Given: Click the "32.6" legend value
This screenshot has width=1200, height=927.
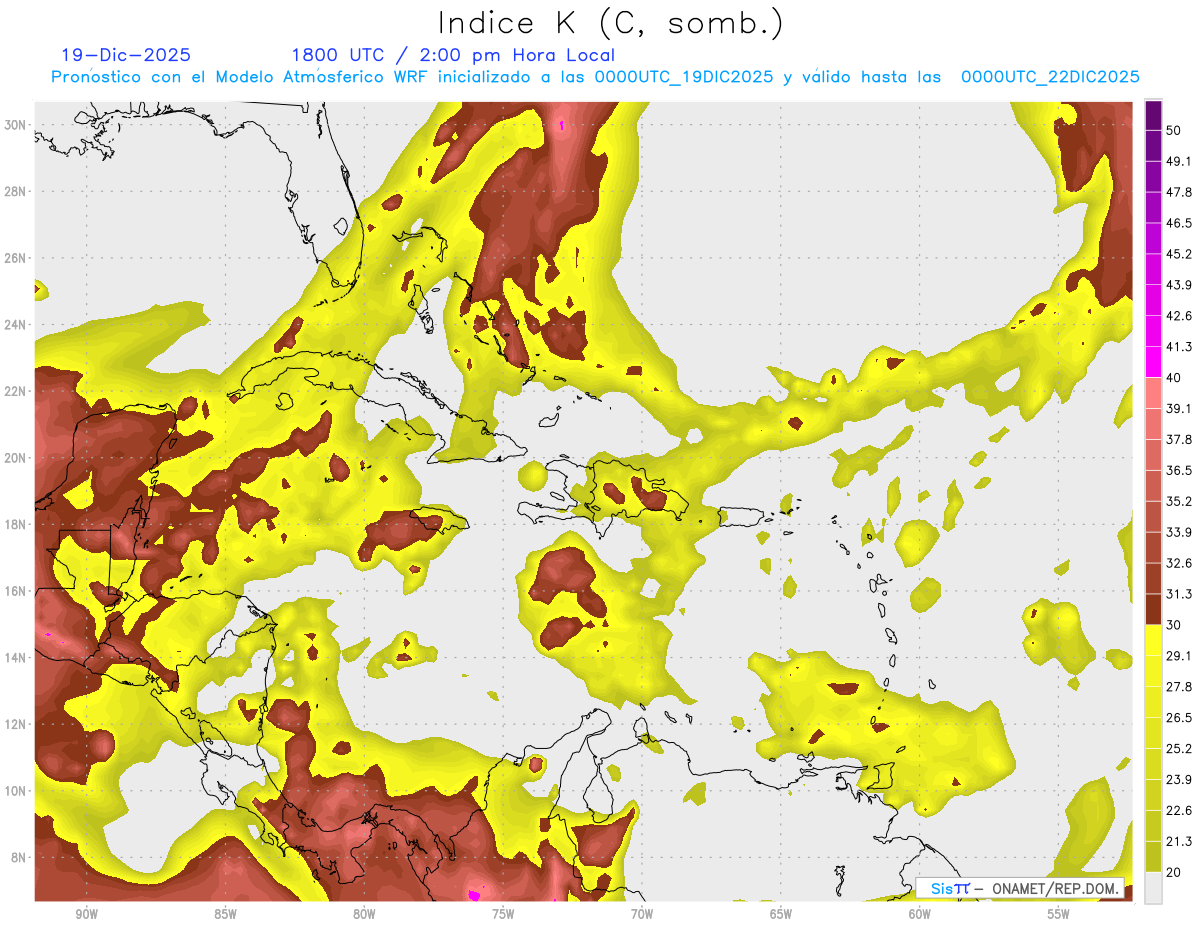Looking at the screenshot, I should pyautogui.click(x=1178, y=564).
